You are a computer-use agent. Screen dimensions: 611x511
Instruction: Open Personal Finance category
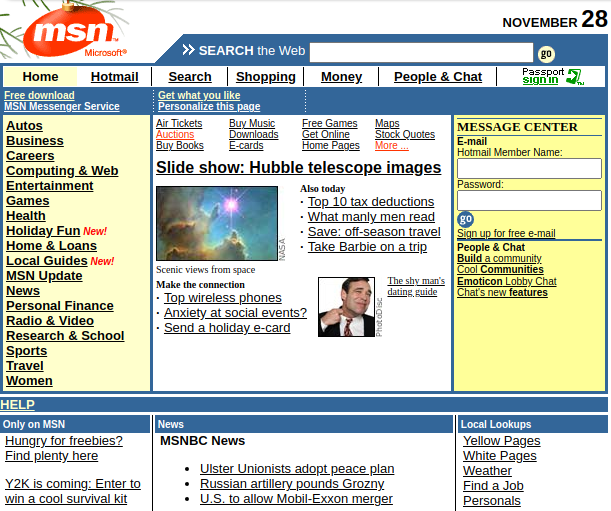pos(60,306)
